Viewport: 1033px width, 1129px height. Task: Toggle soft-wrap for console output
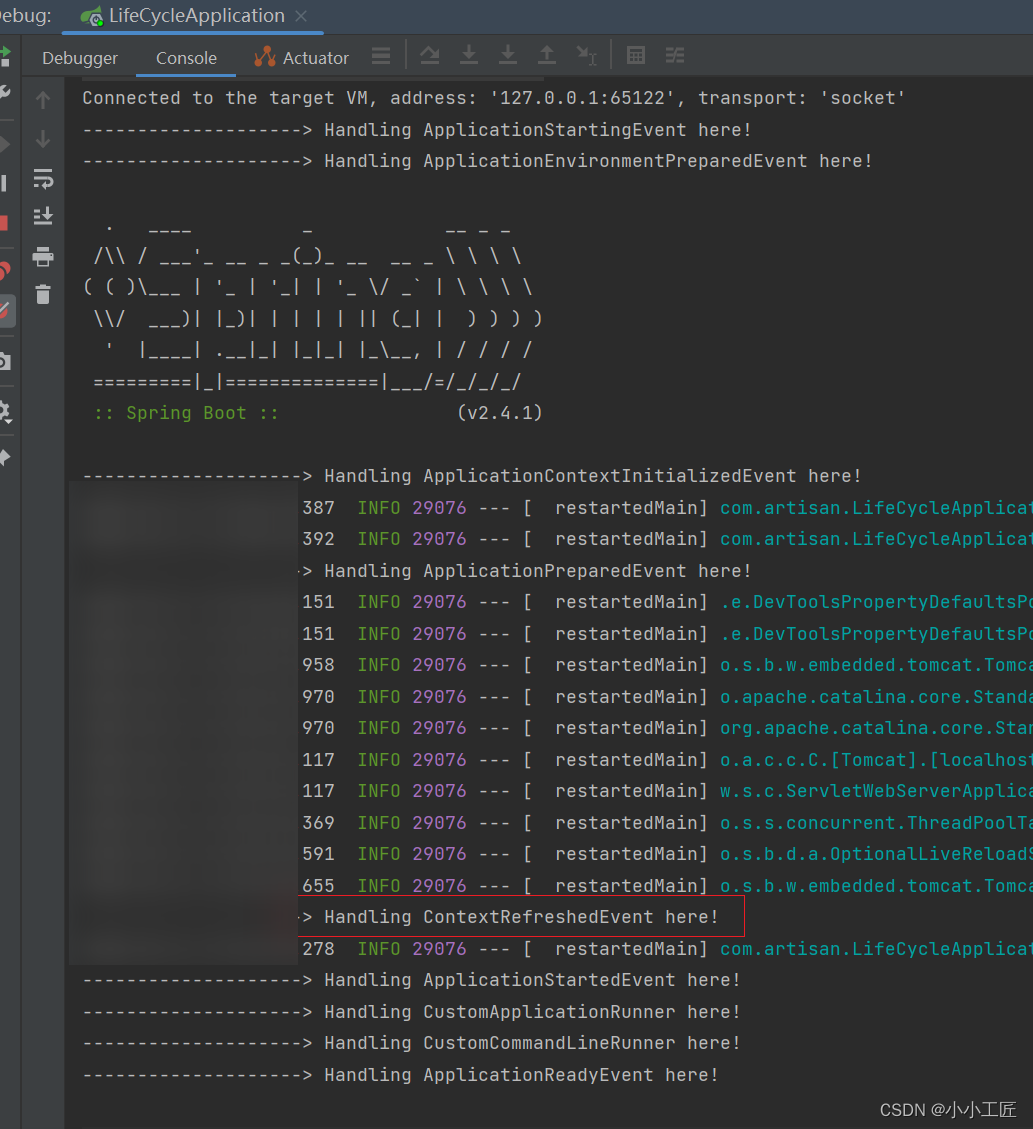[43, 179]
